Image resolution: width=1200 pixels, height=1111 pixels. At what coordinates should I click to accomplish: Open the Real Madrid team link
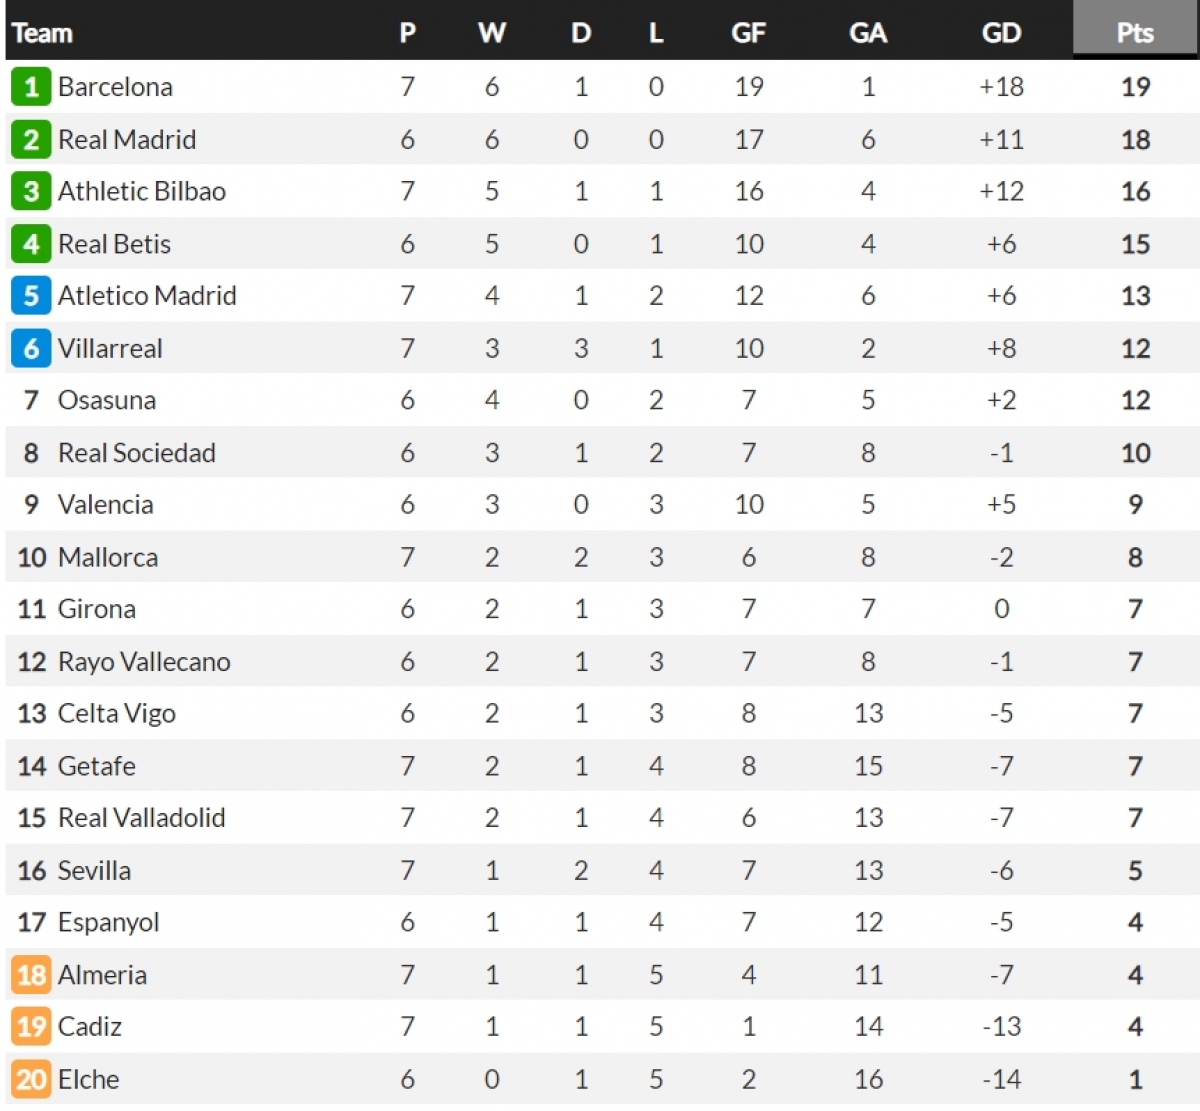coord(127,139)
